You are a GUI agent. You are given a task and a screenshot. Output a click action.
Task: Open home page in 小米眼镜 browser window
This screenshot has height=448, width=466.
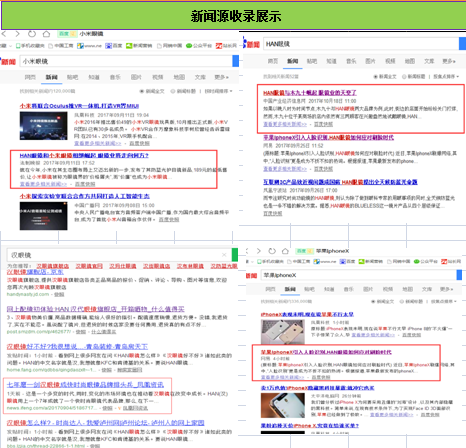pos(46,34)
